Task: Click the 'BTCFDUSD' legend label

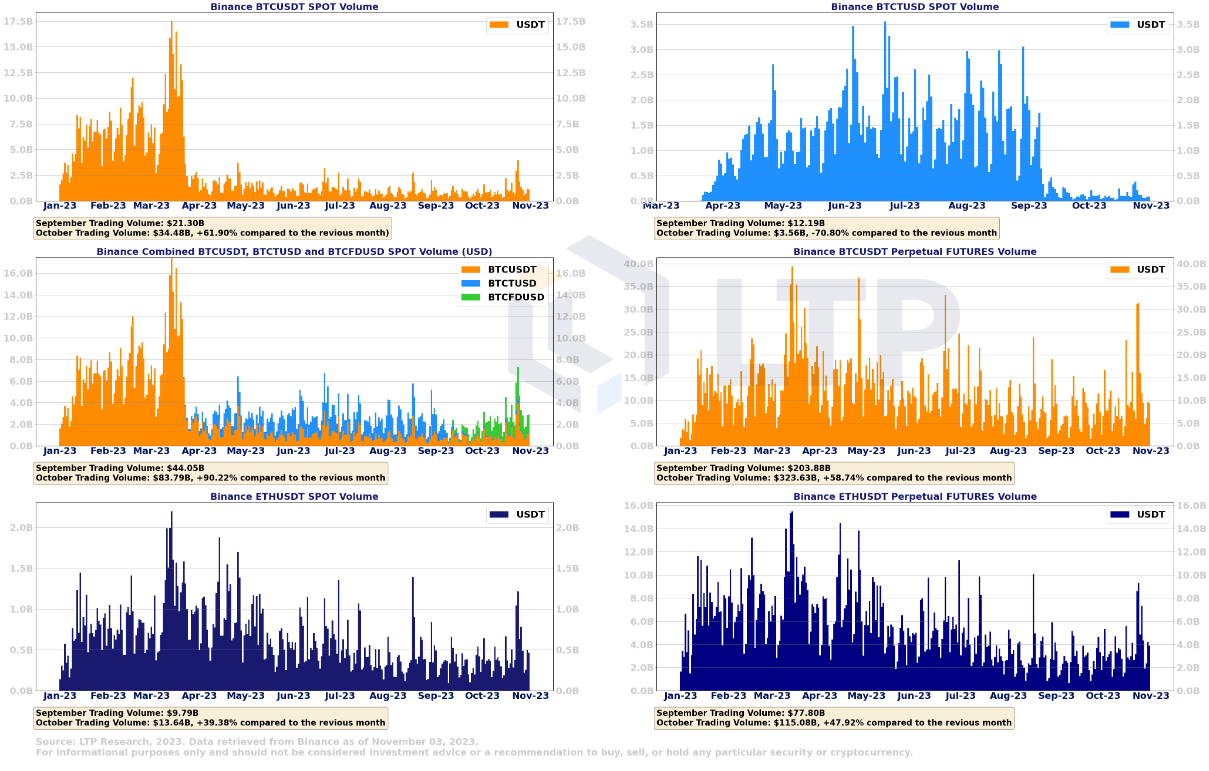Action: coord(516,297)
